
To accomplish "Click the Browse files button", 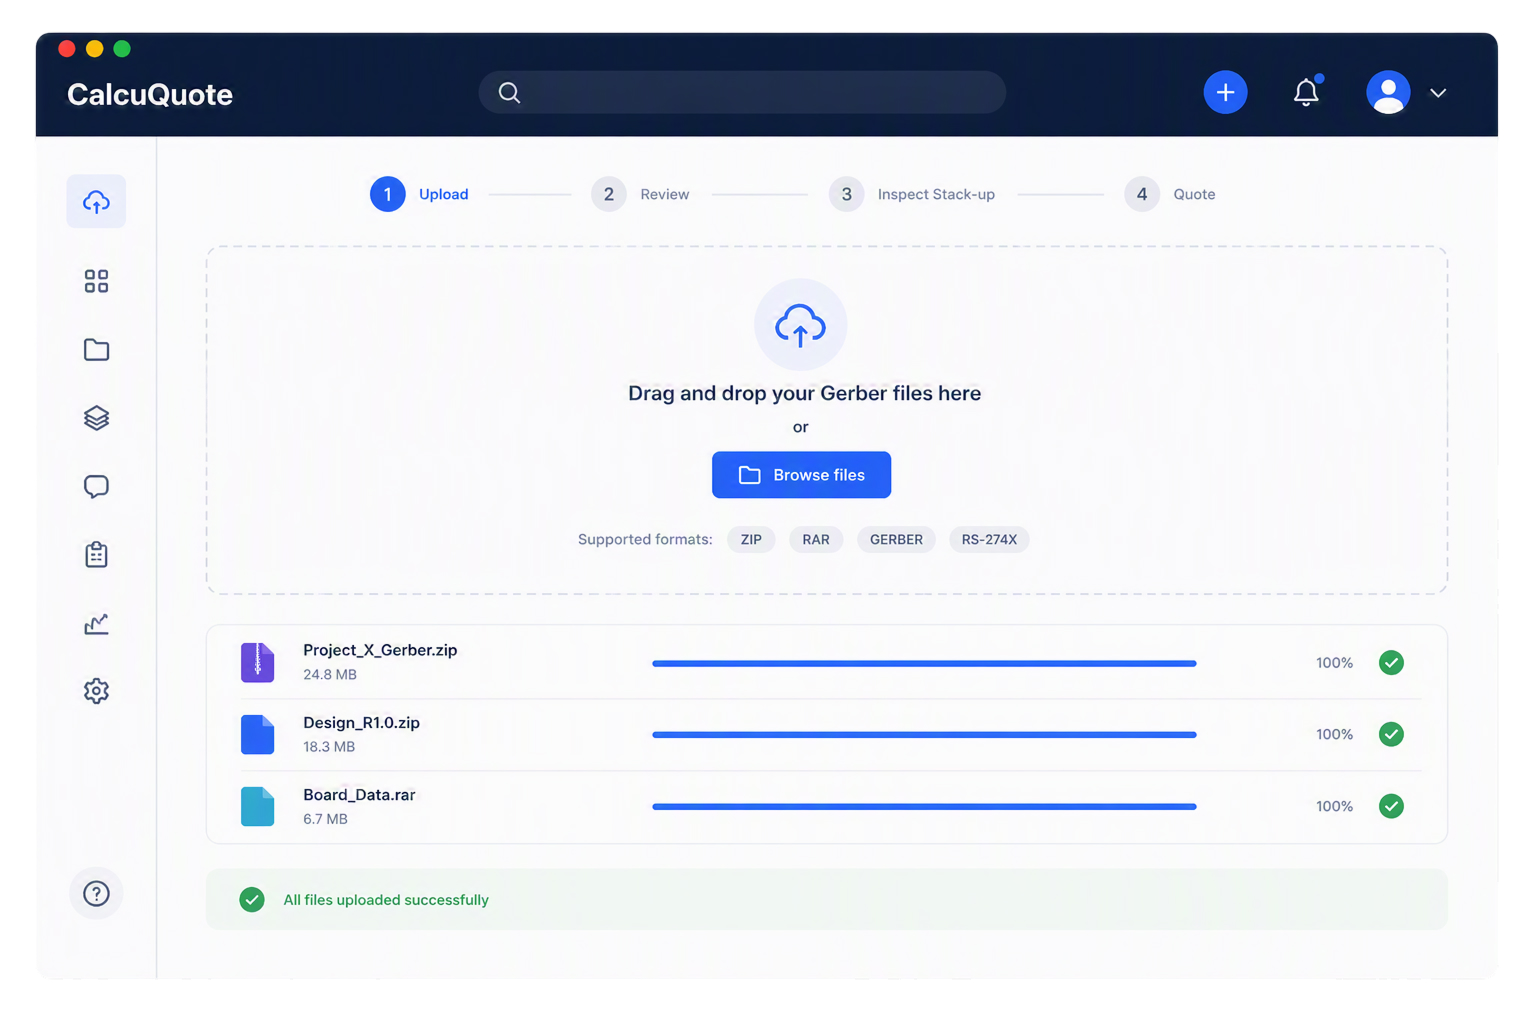I will click(x=801, y=475).
